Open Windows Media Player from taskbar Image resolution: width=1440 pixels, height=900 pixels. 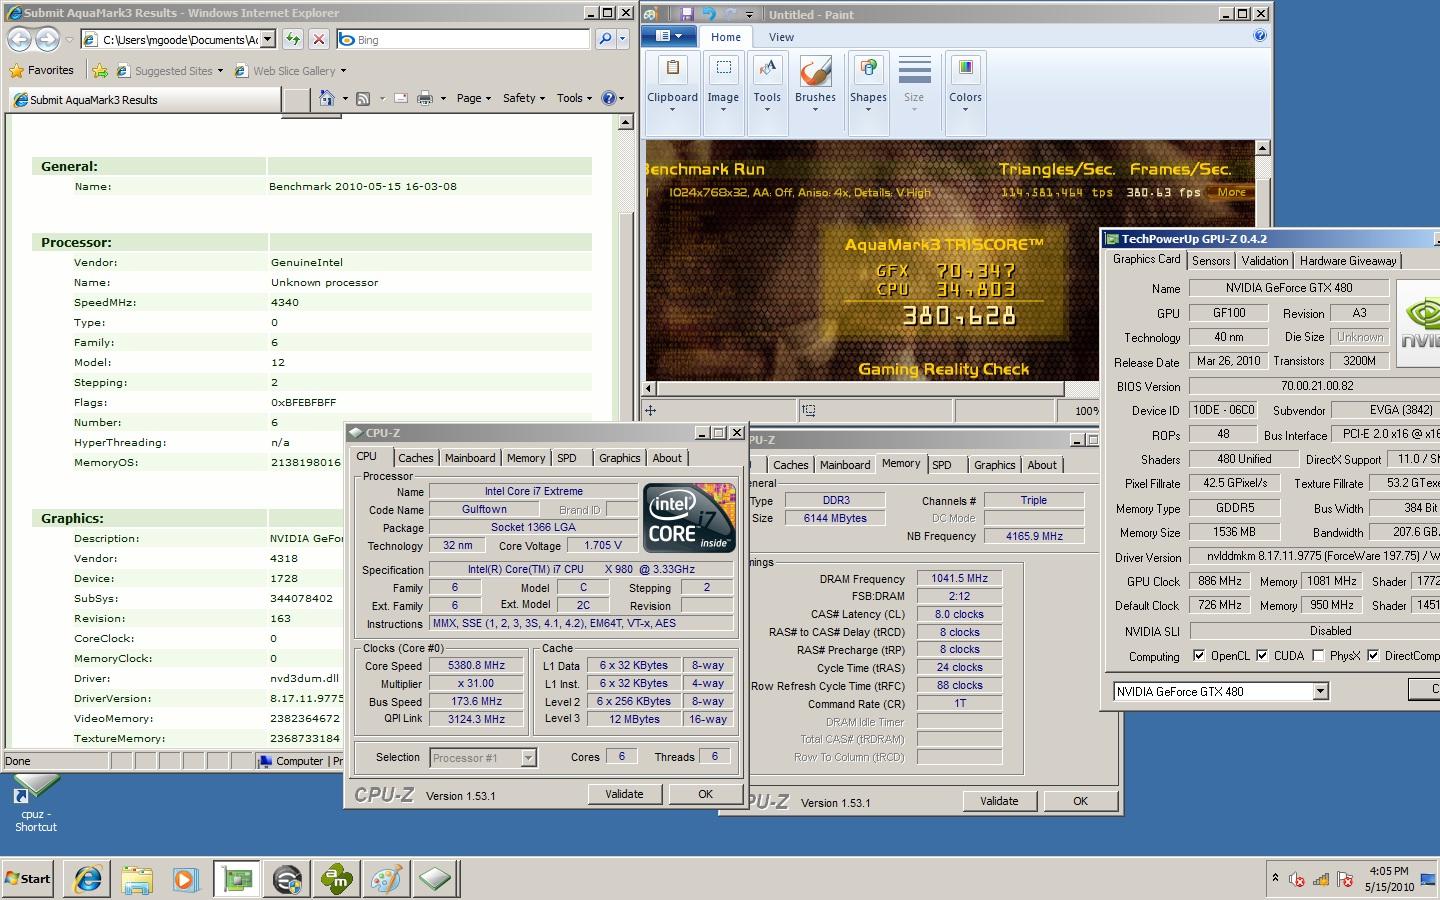point(186,879)
